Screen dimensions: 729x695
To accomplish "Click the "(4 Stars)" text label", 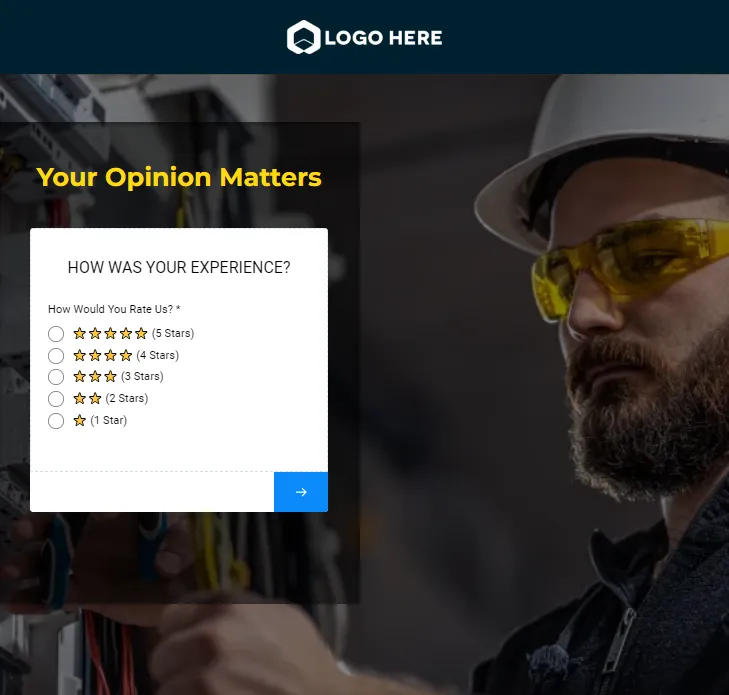I will pyautogui.click(x=158, y=355).
